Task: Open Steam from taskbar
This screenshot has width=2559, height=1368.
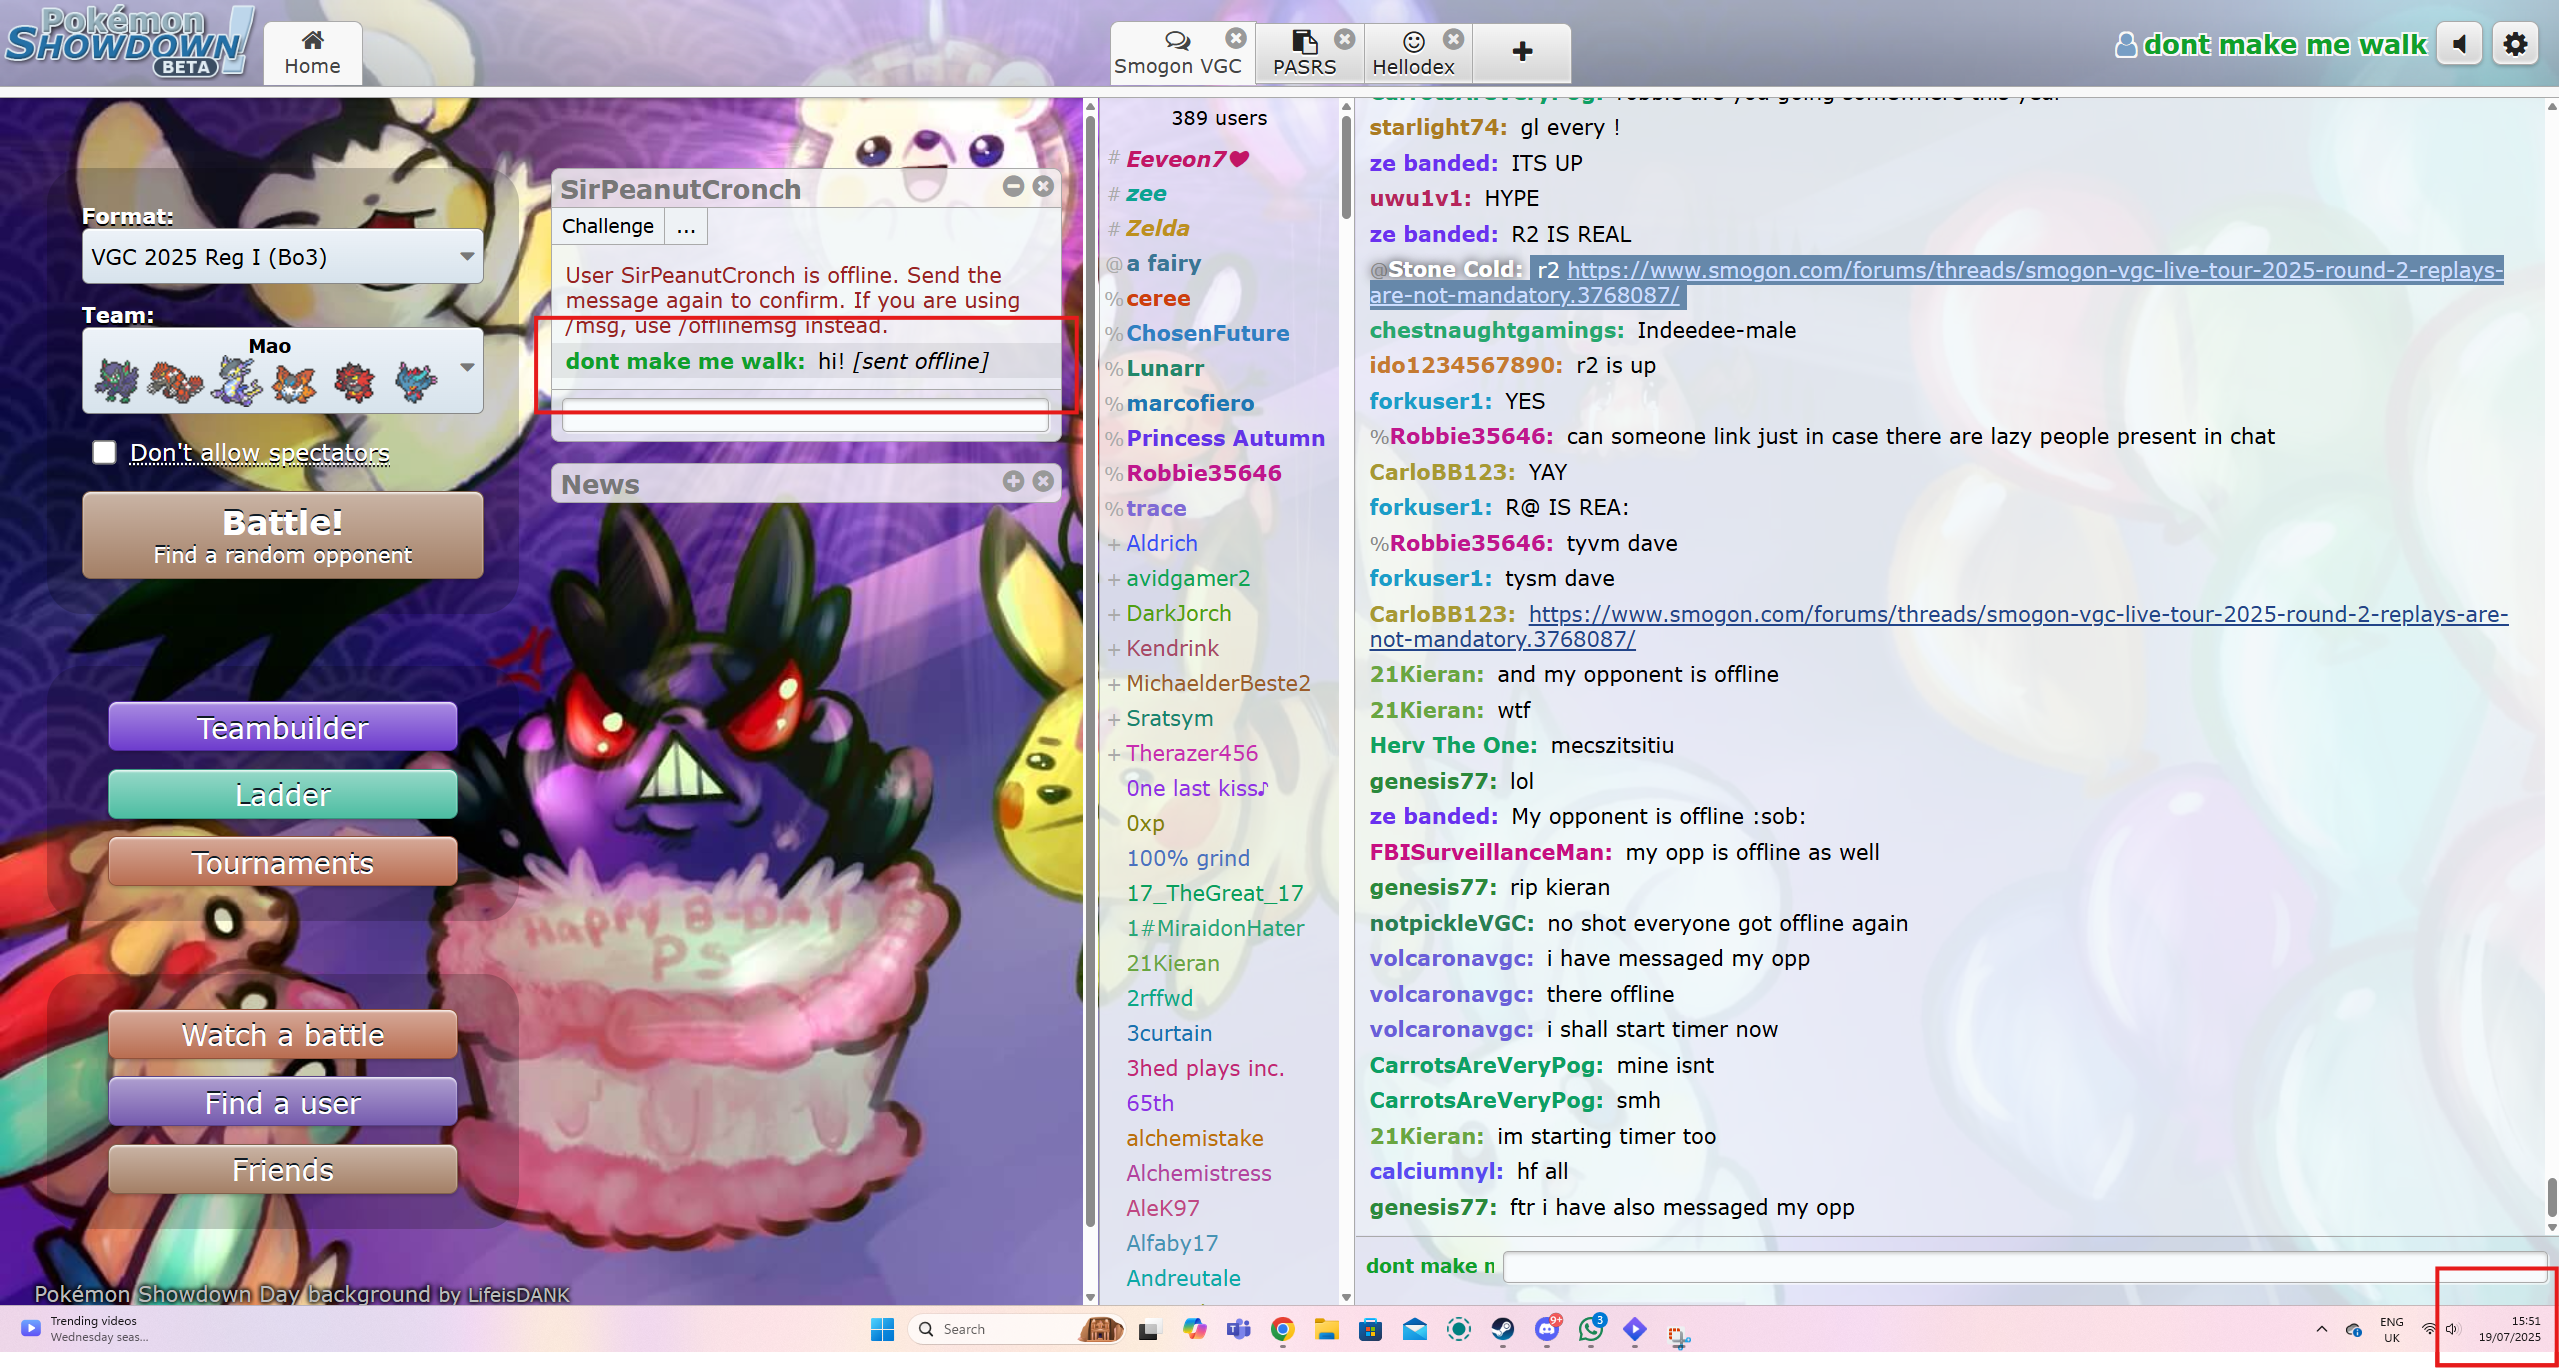Action: coord(1503,1329)
